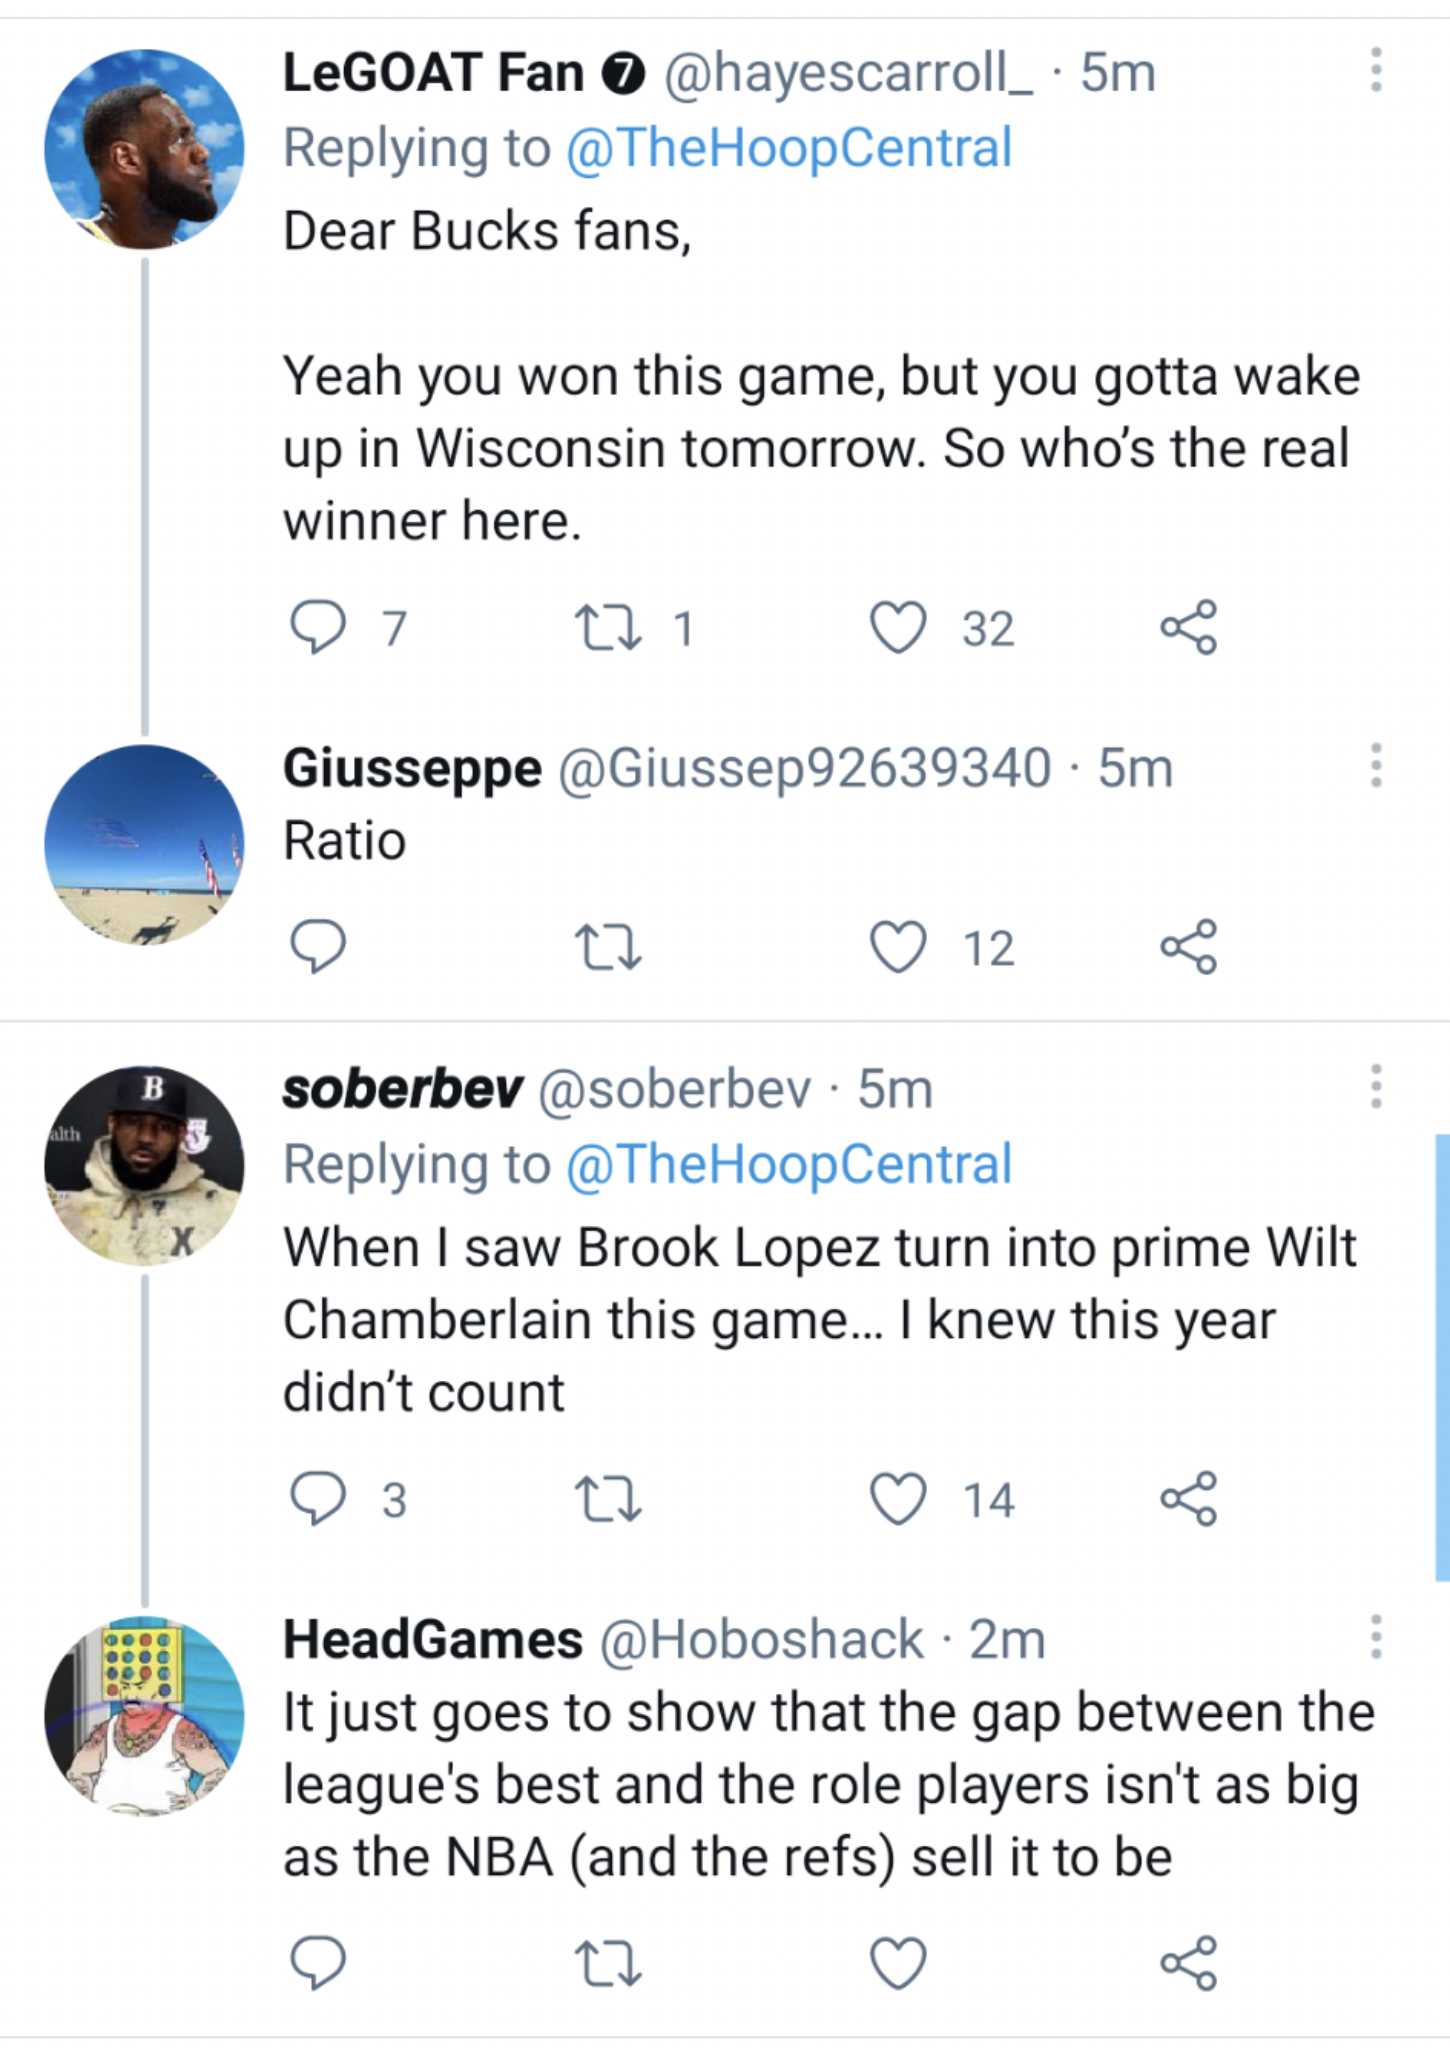Like LeGOAT Fan's tweet with 32 likes
The width and height of the screenshot is (1450, 2048).
[x=897, y=628]
